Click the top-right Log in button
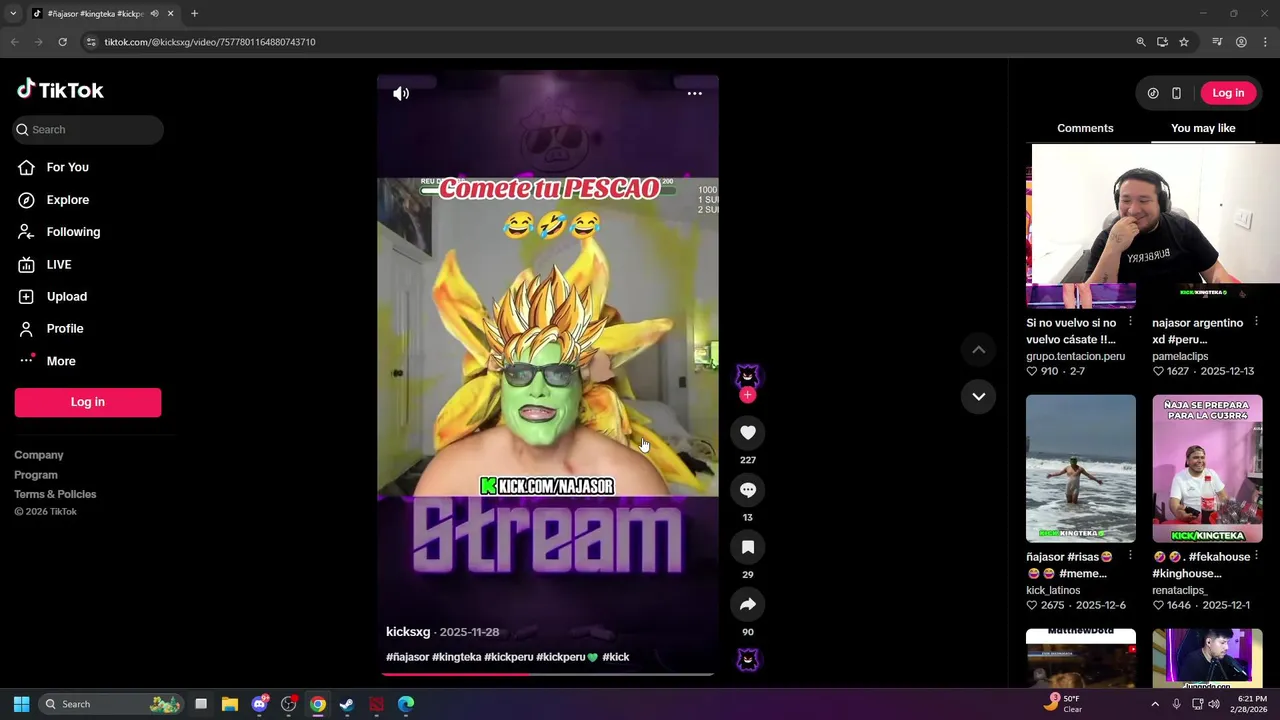This screenshot has width=1280, height=720. pos(1228,93)
